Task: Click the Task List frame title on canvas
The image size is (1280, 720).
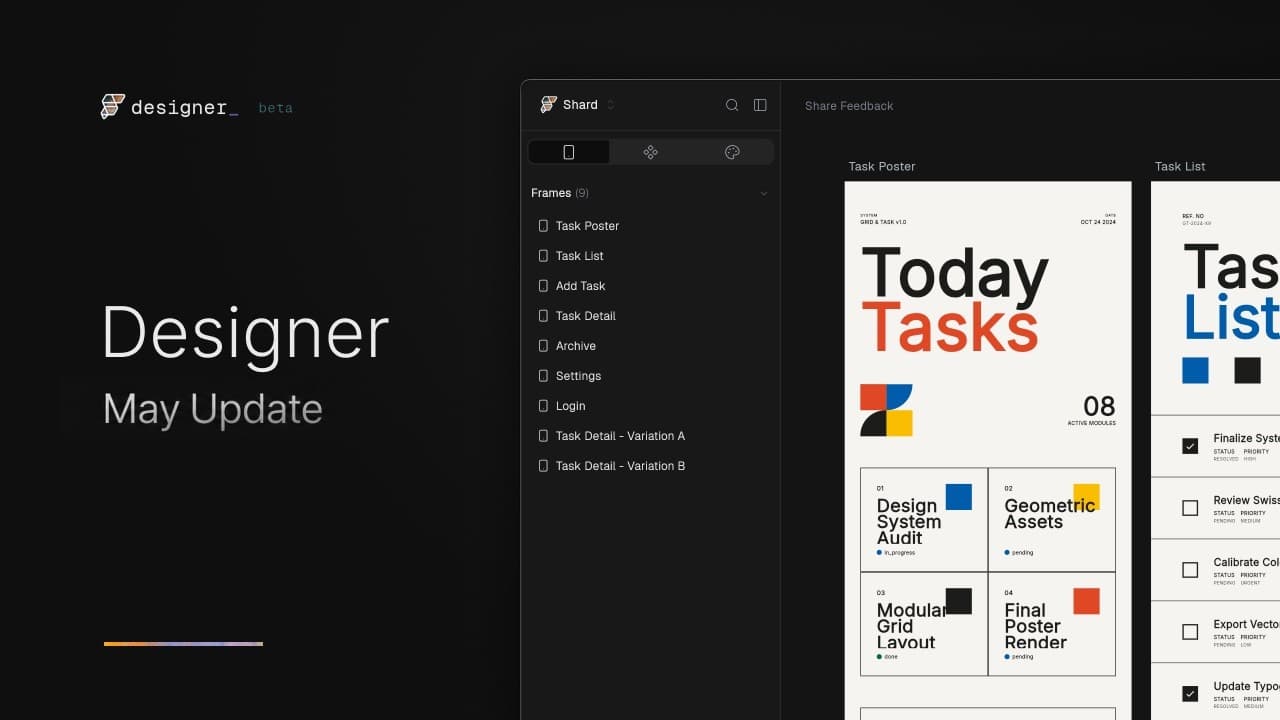Action: pos(1180,167)
